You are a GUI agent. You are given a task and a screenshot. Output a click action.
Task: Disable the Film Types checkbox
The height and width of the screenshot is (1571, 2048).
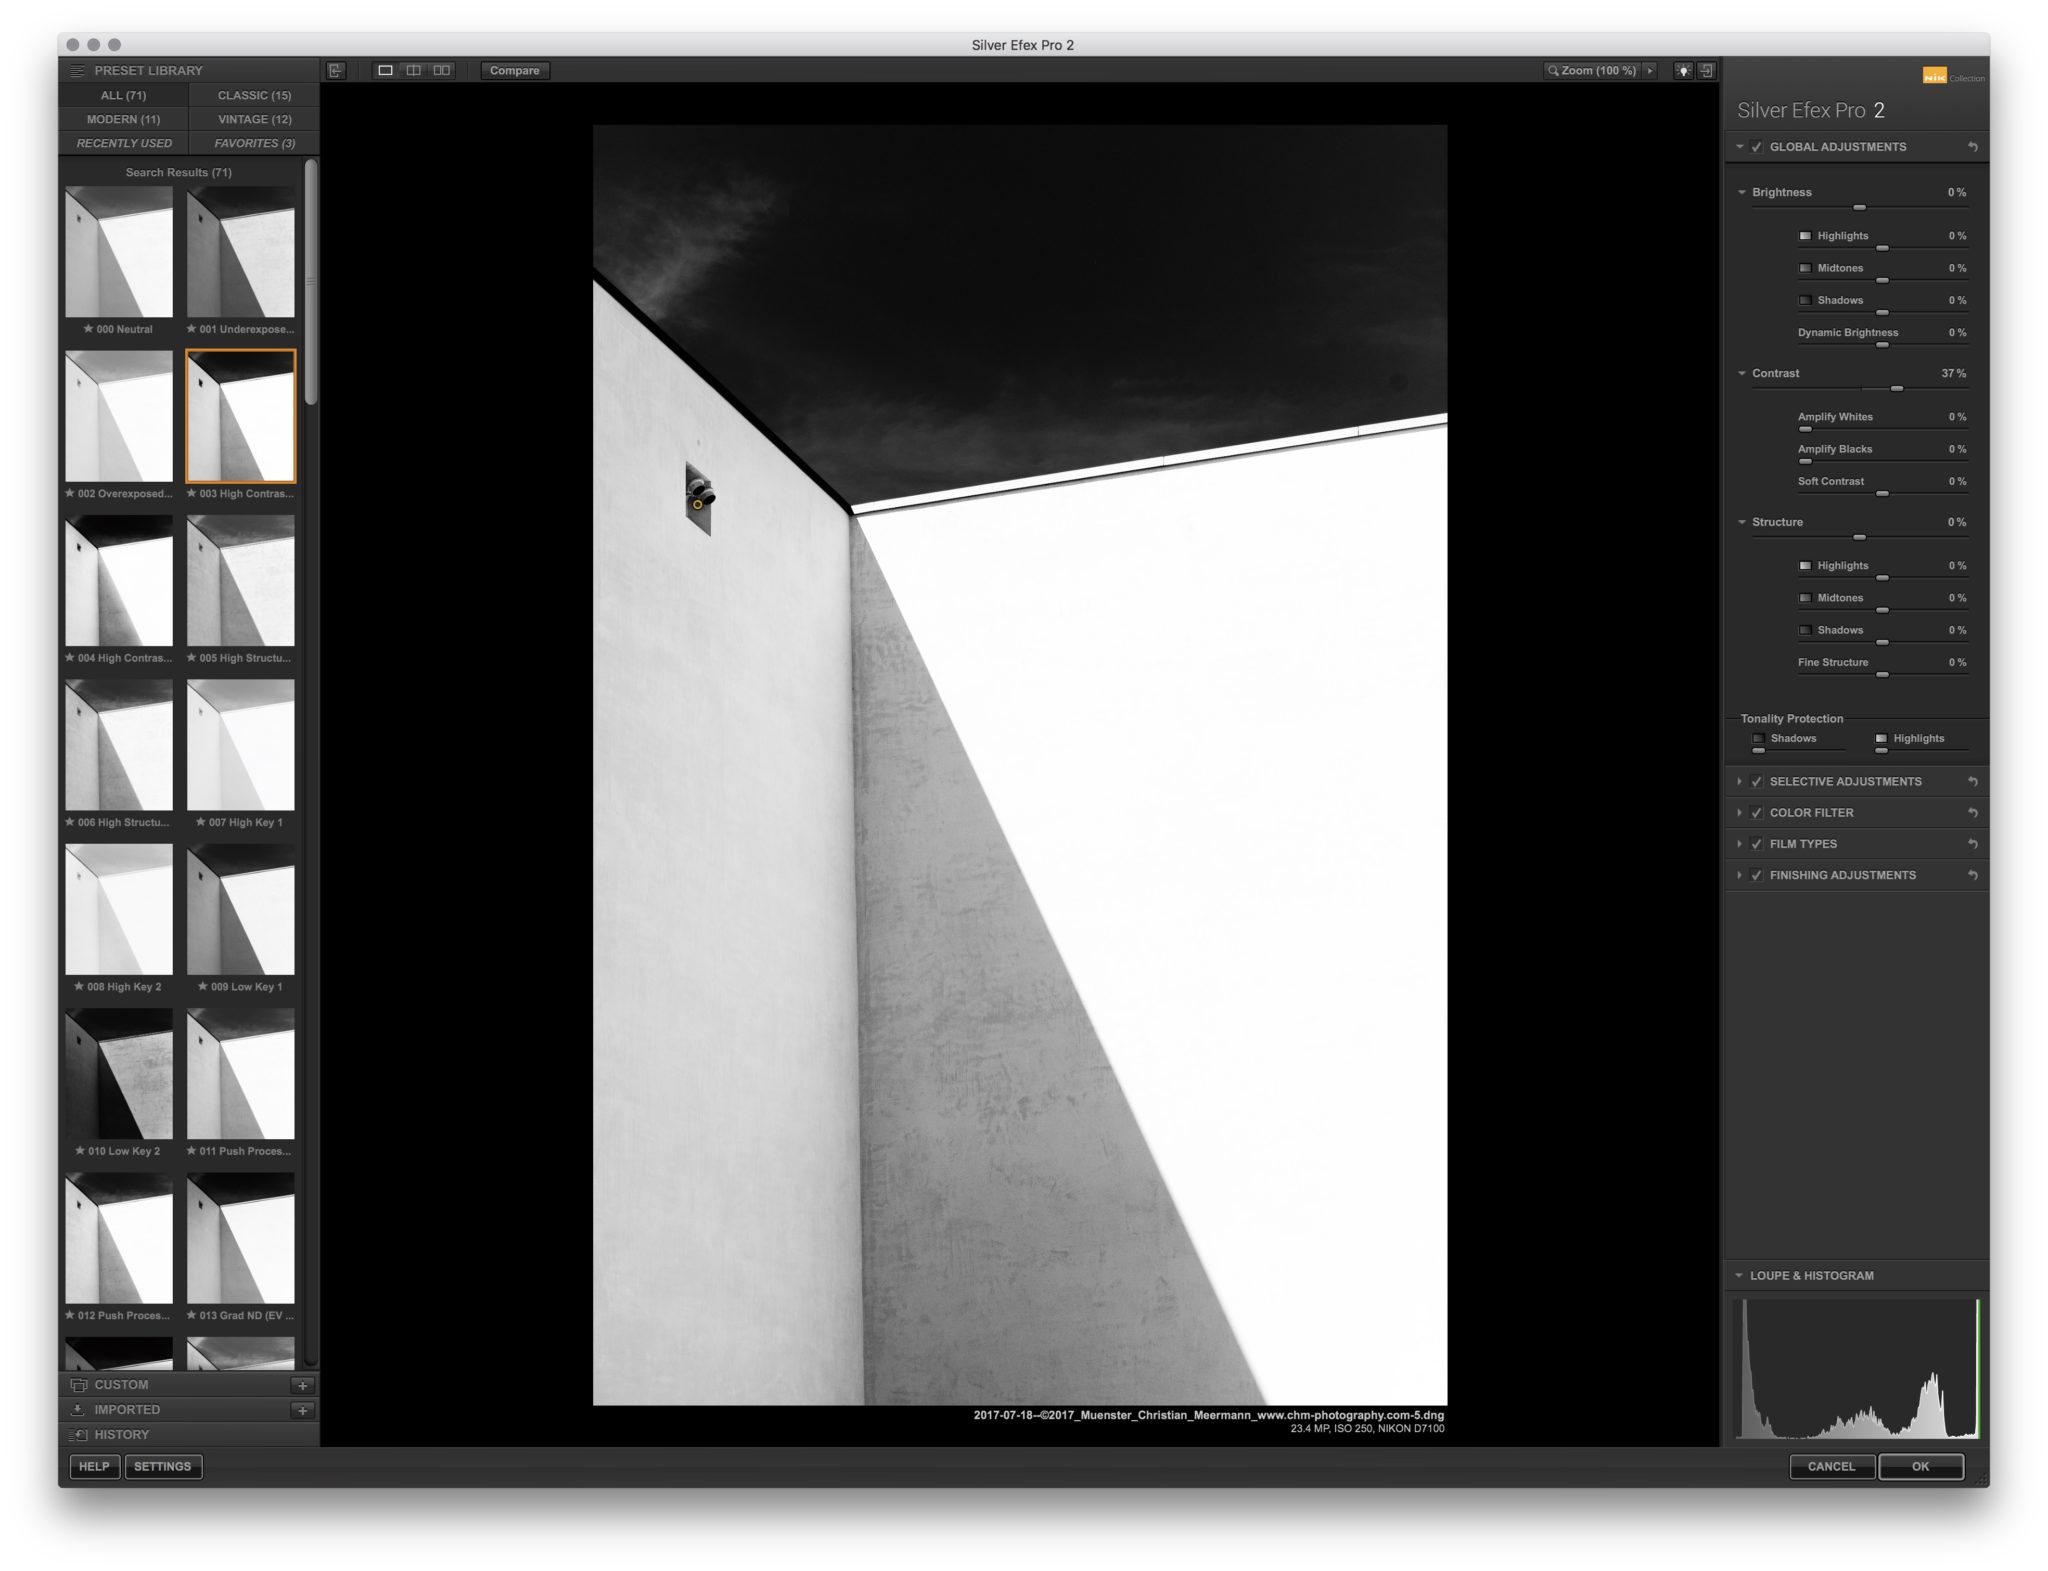(x=1757, y=844)
